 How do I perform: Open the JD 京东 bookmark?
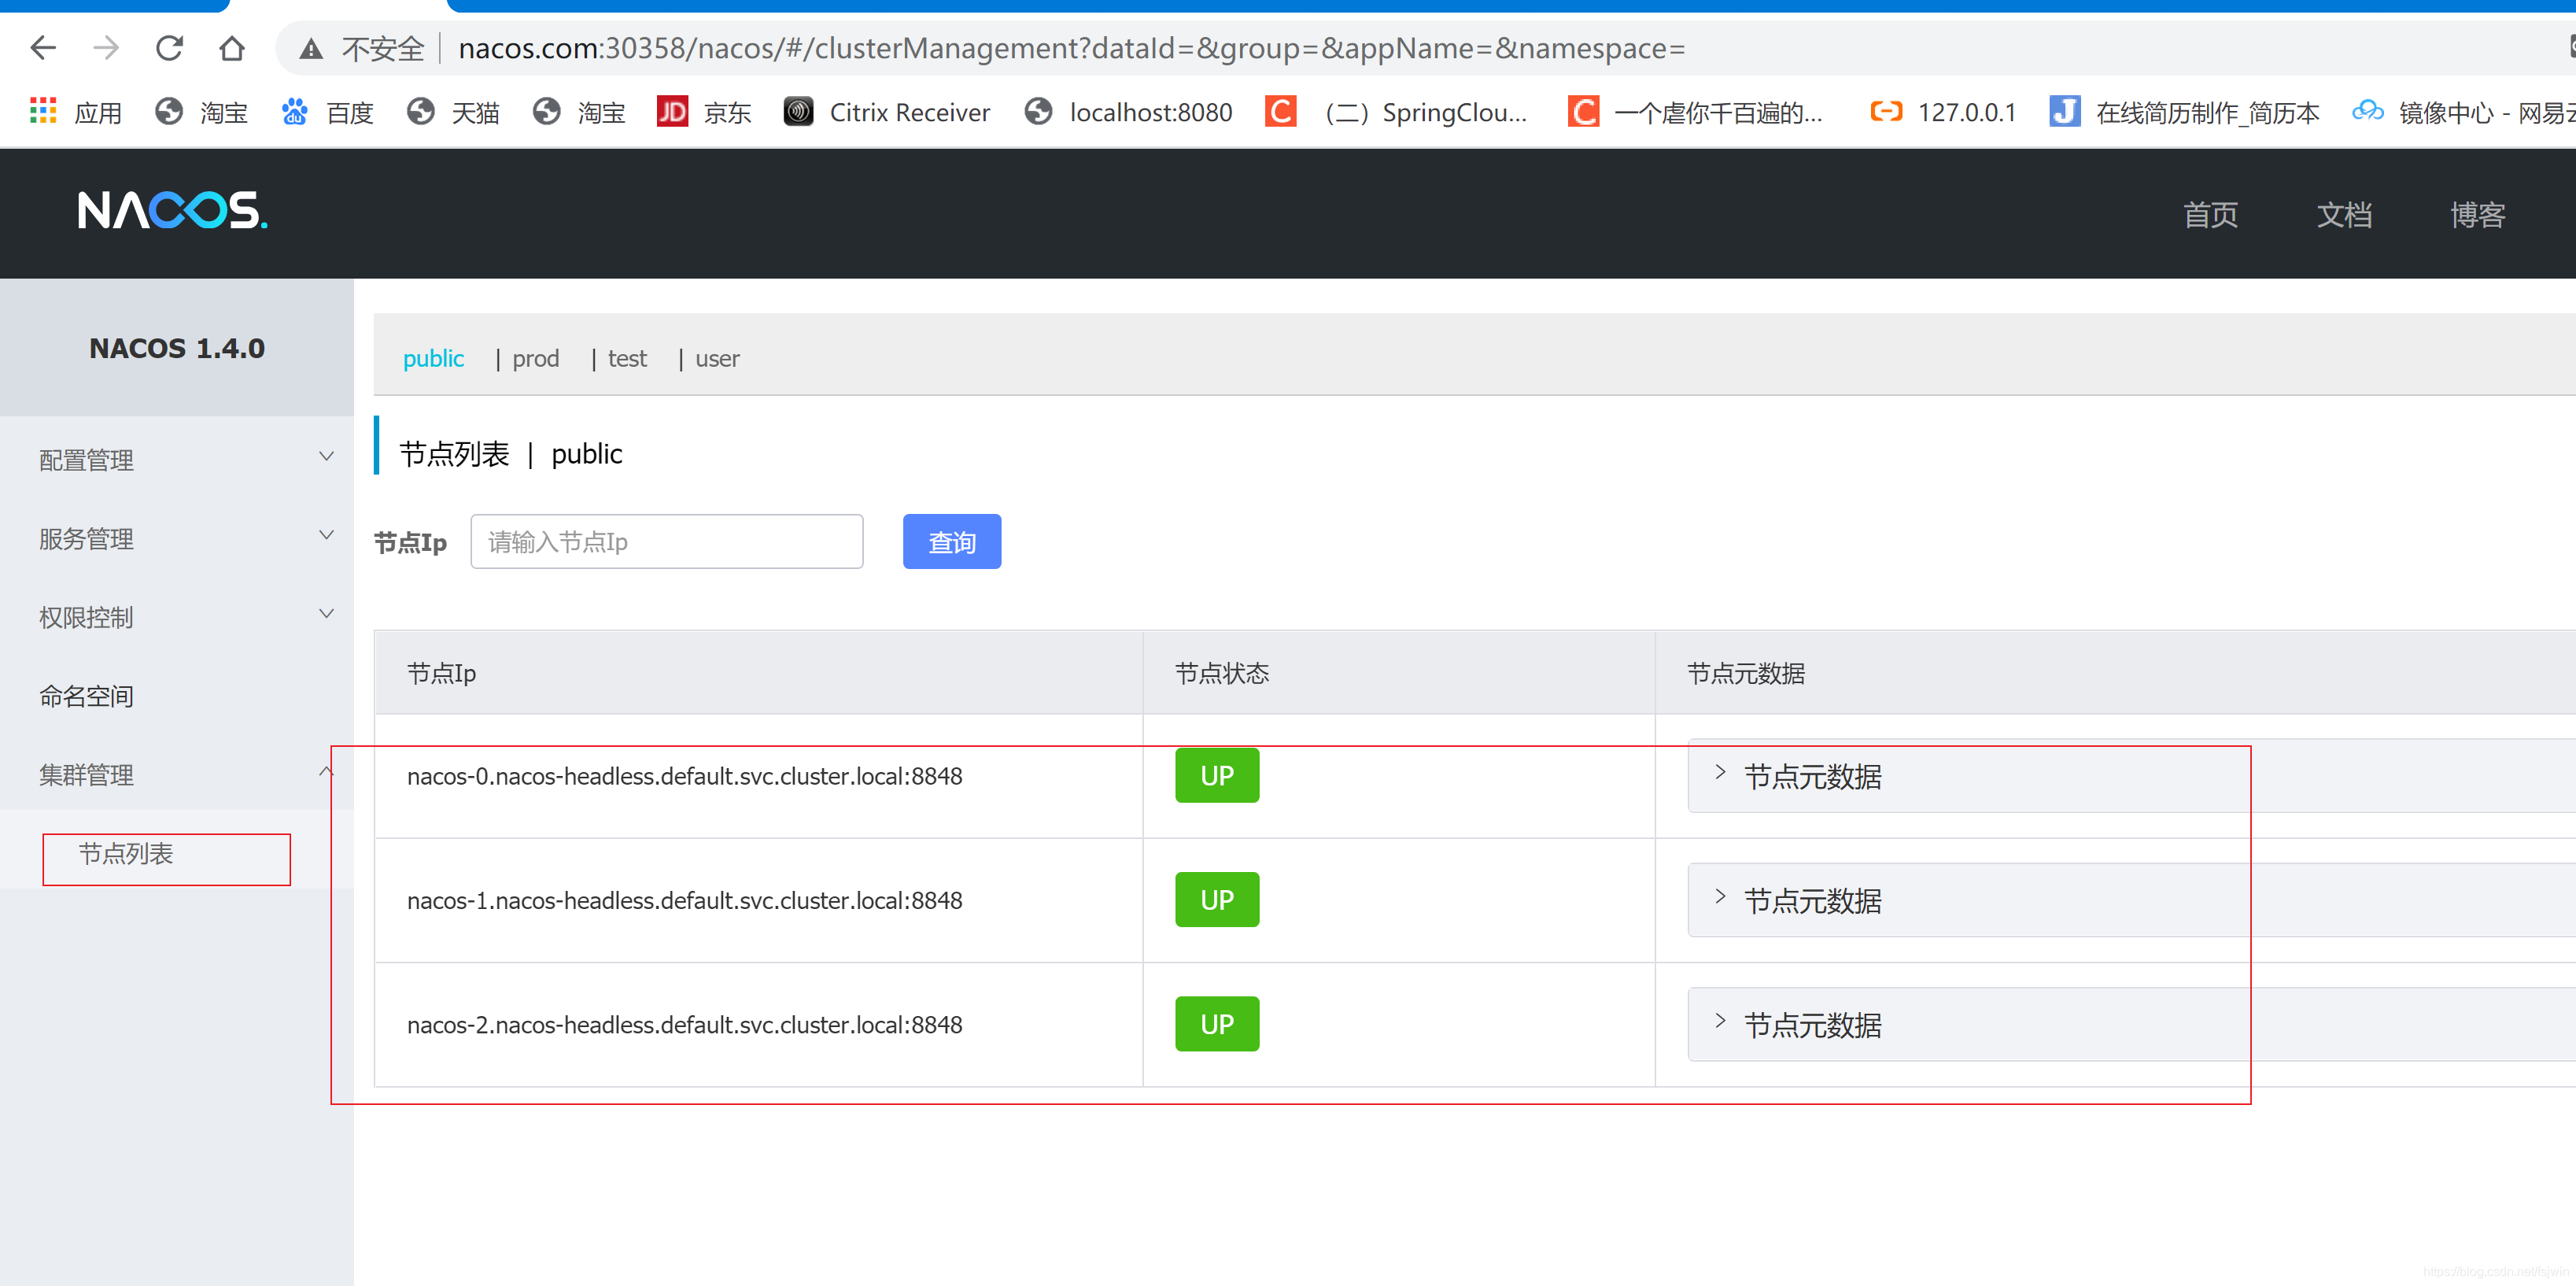704,112
